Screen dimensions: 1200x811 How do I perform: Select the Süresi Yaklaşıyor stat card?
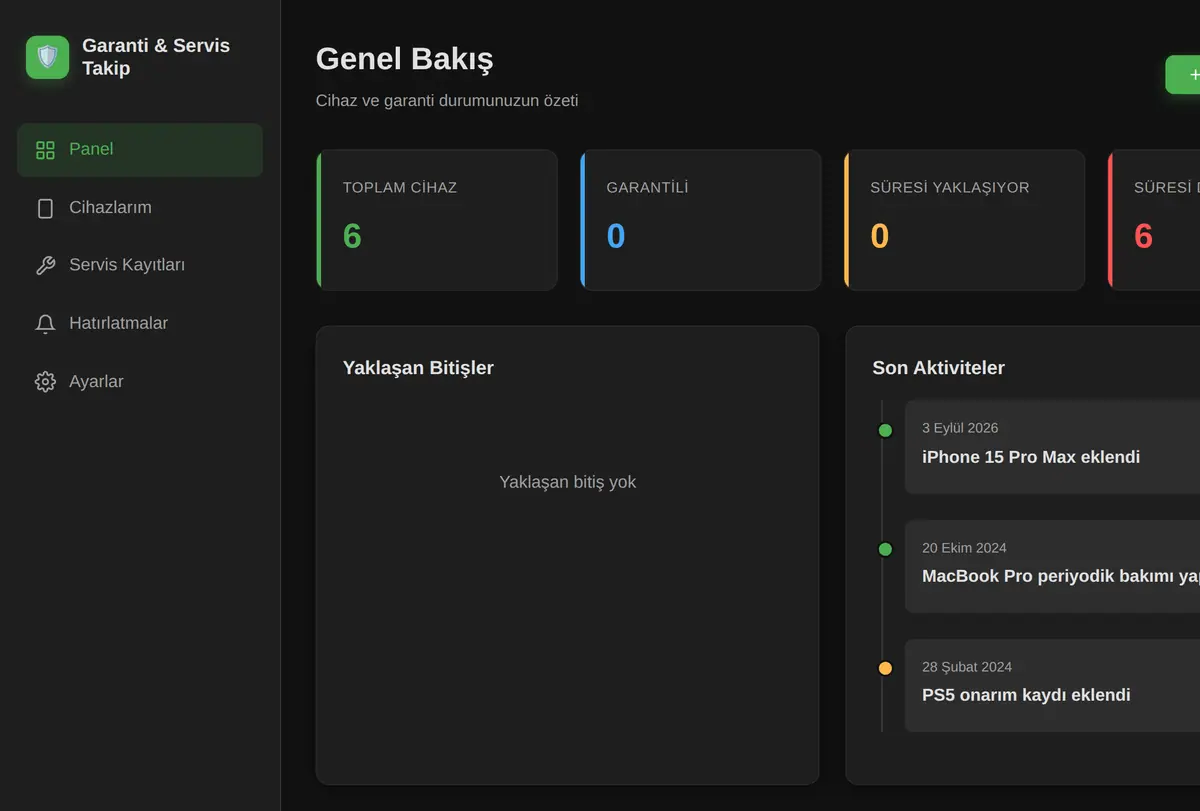(x=965, y=220)
